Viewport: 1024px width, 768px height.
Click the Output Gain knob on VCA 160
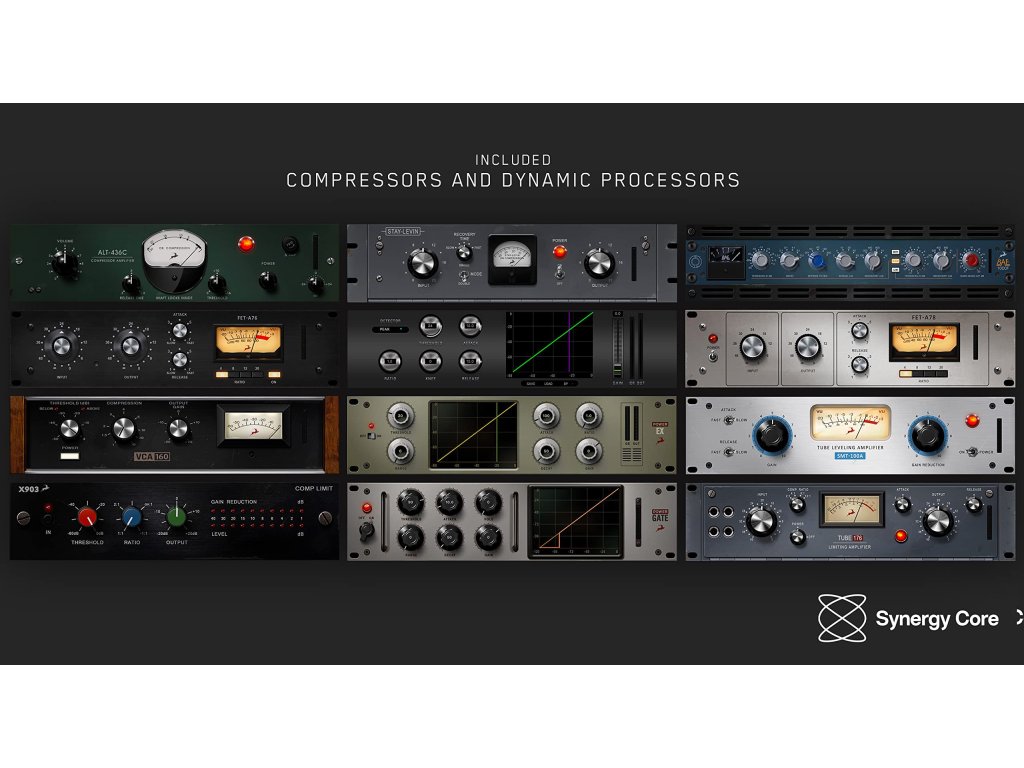pyautogui.click(x=178, y=428)
